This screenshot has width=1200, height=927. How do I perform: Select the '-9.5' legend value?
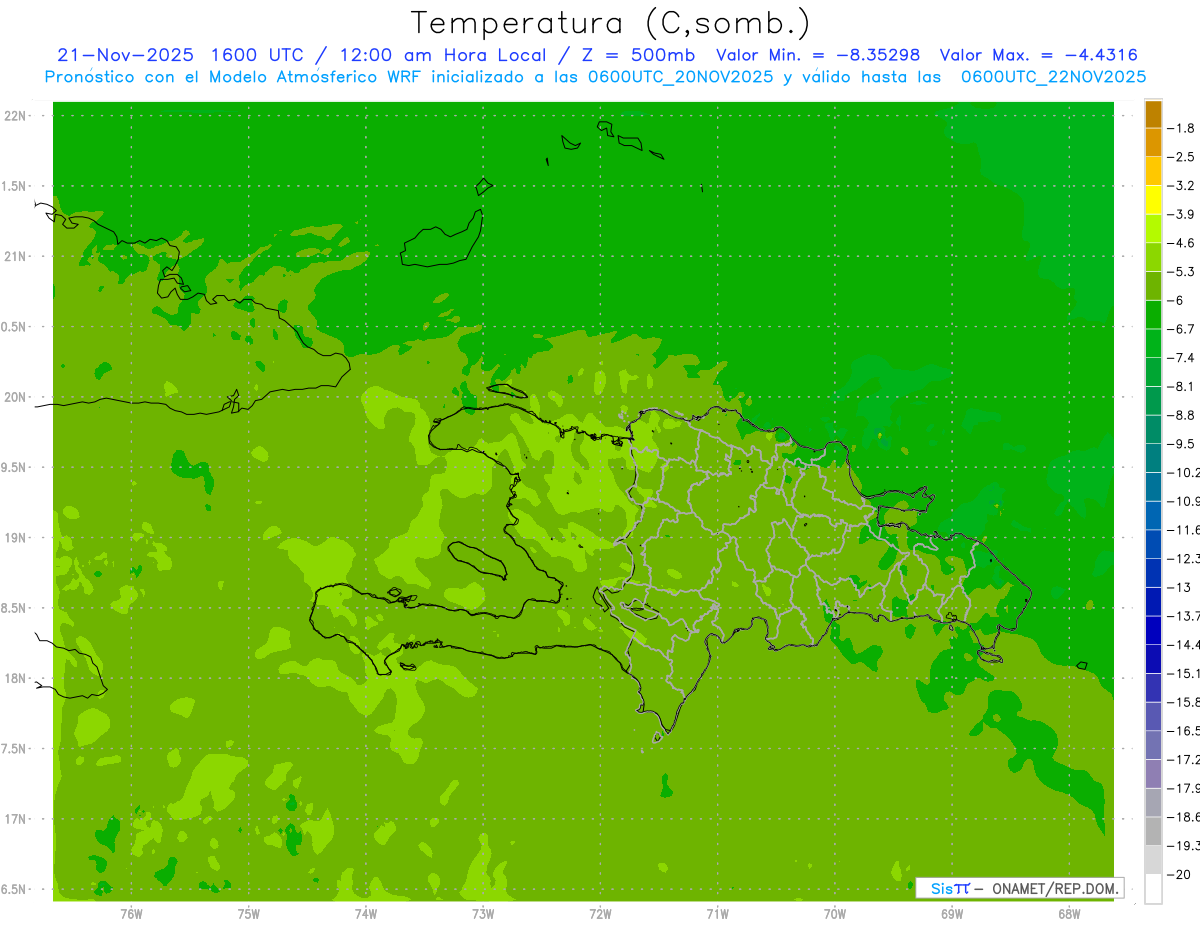[1181, 444]
